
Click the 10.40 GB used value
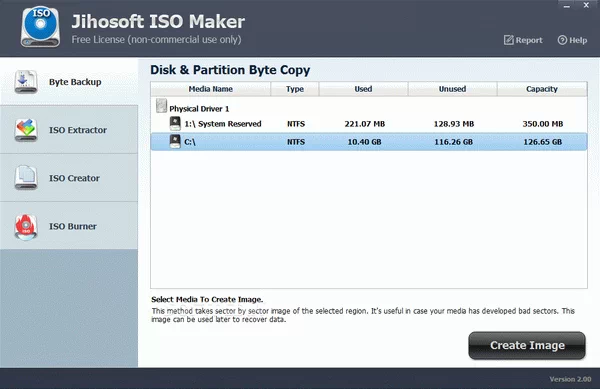[x=364, y=142]
